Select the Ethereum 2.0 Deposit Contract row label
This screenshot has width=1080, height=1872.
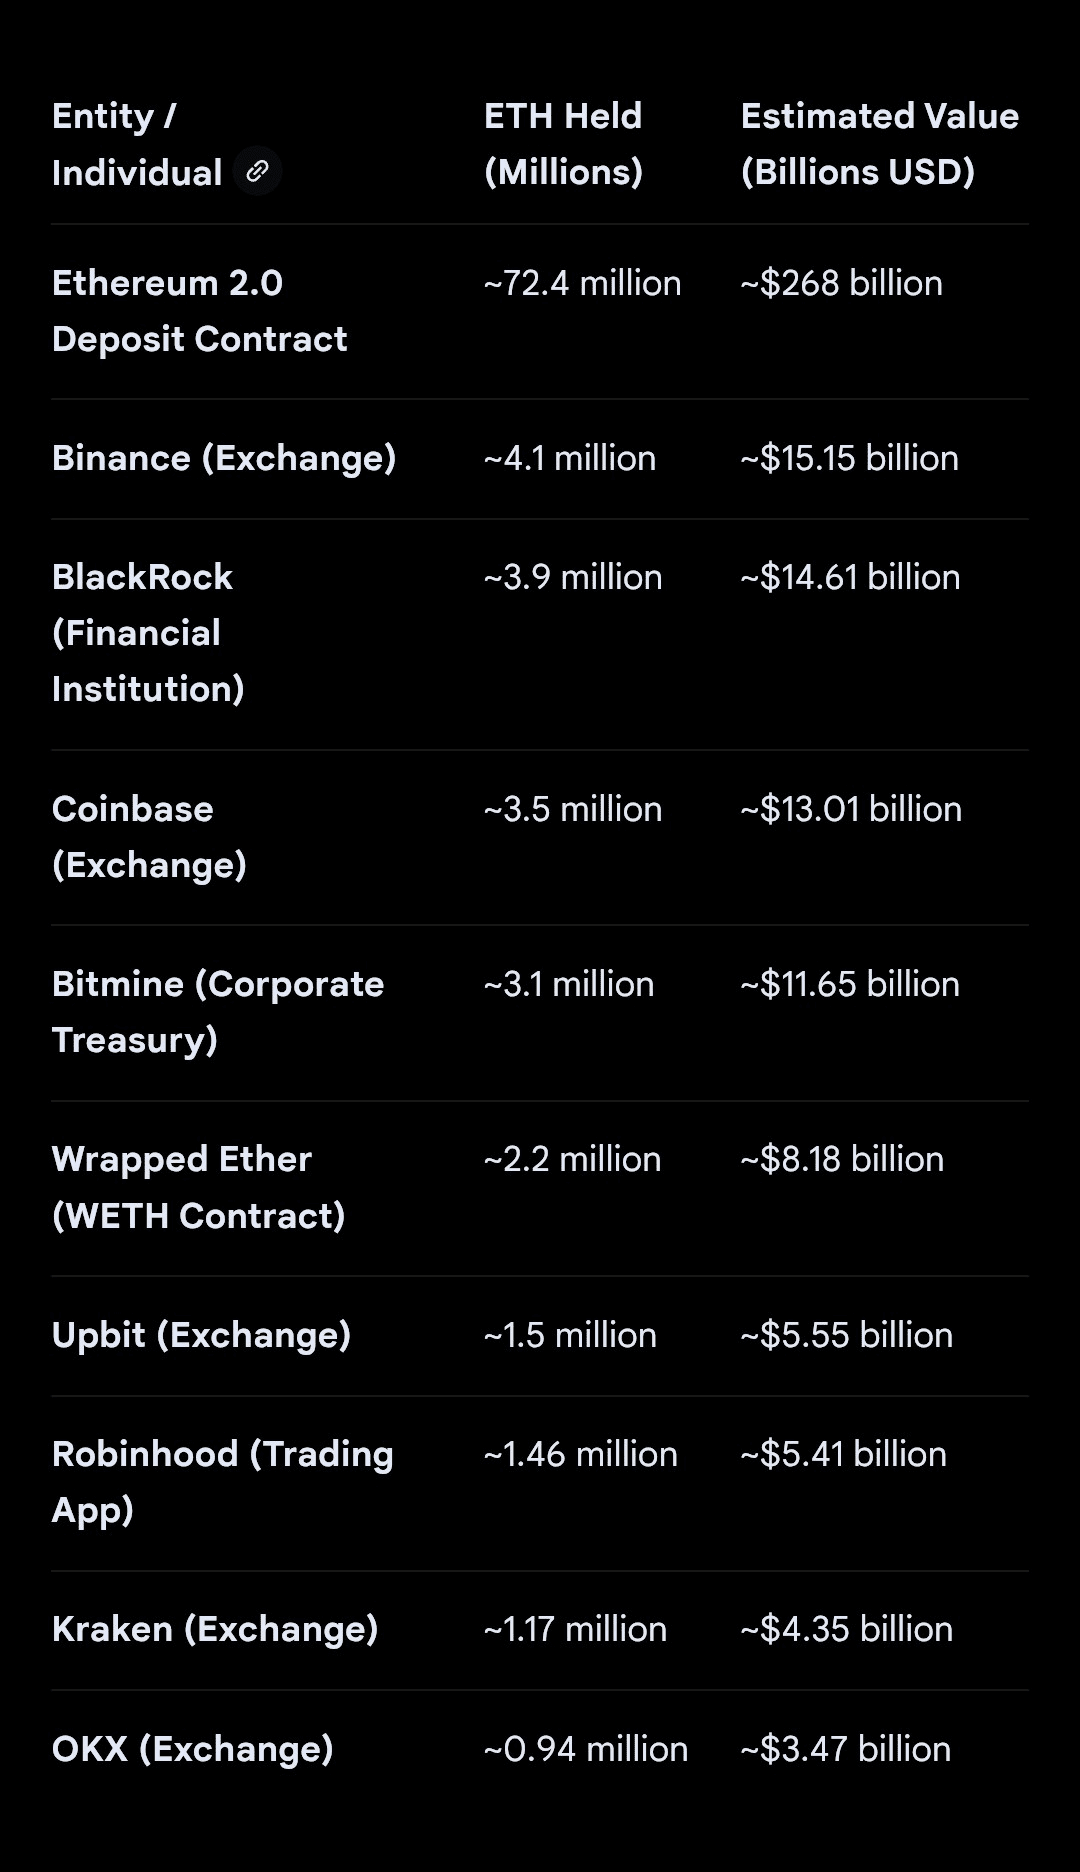(199, 311)
